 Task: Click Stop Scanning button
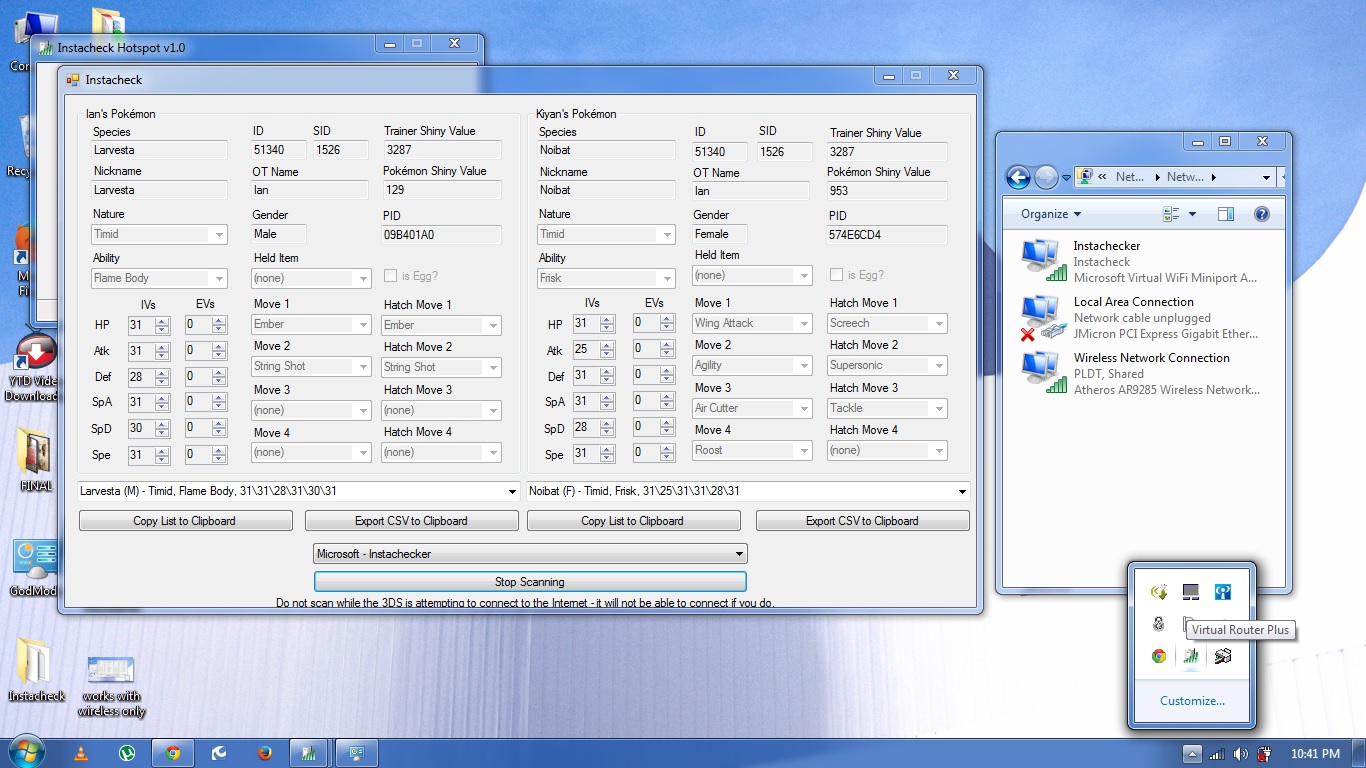pyautogui.click(x=530, y=582)
